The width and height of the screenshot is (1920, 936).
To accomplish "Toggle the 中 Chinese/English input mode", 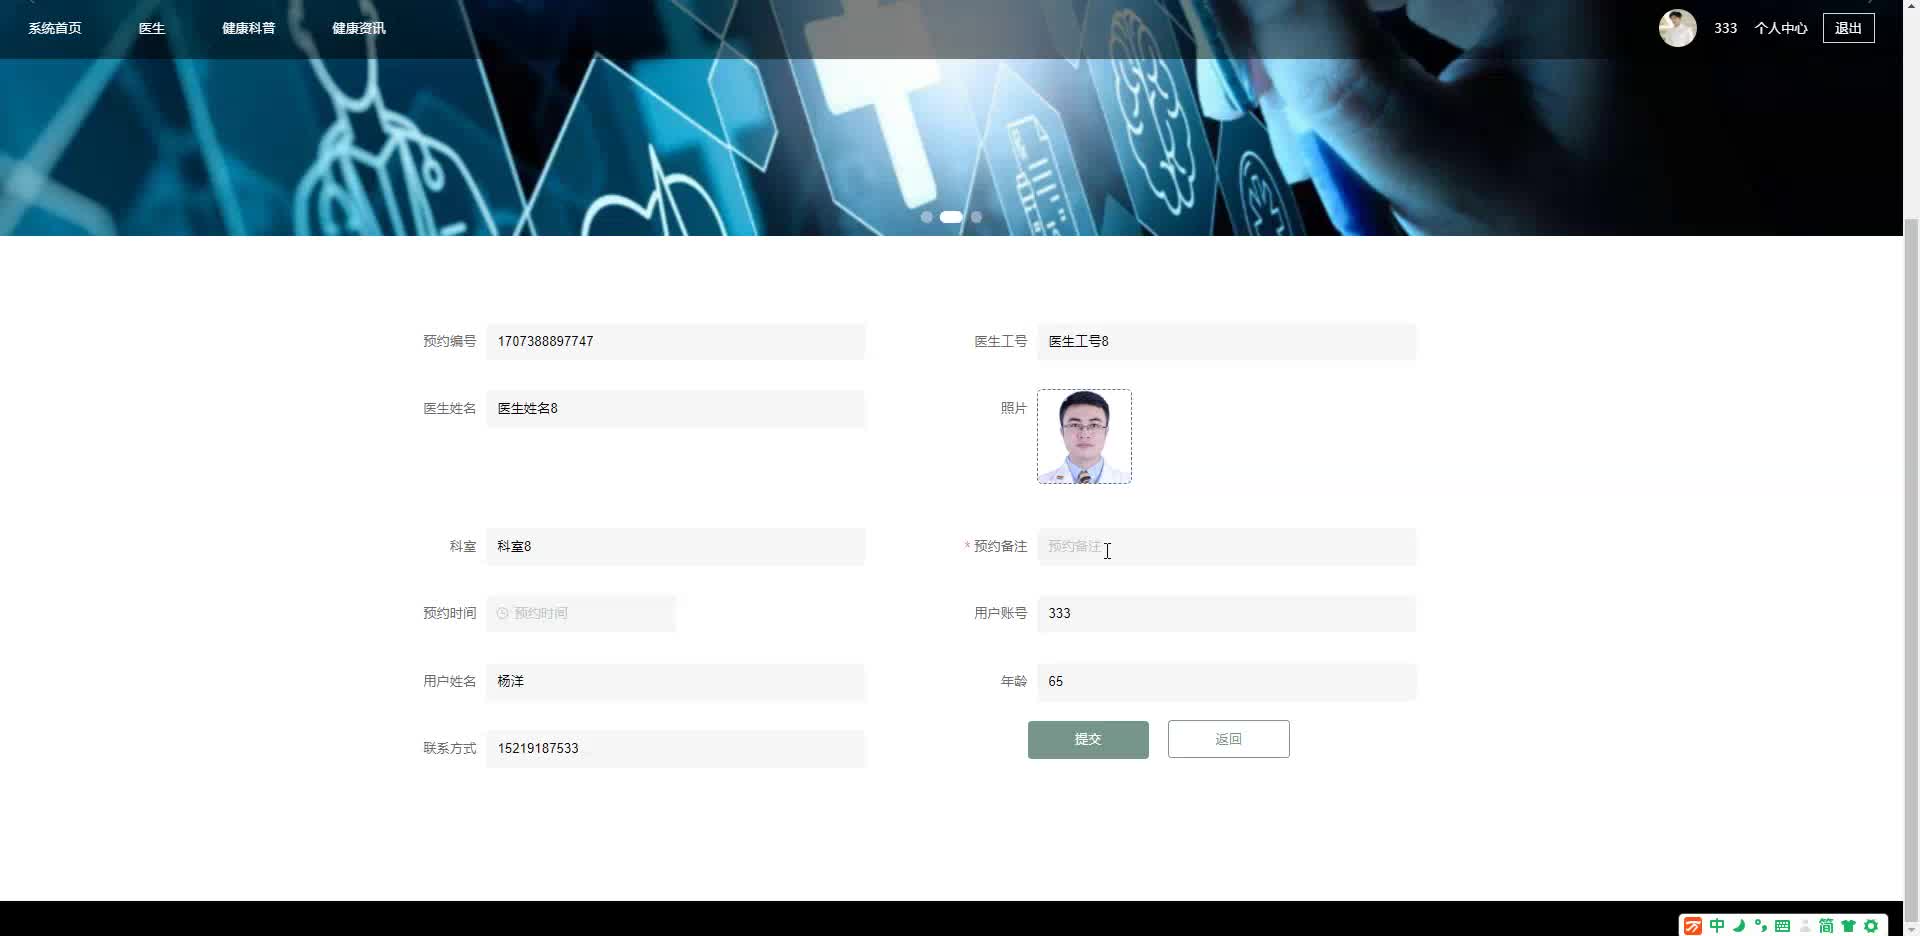I will (1717, 926).
